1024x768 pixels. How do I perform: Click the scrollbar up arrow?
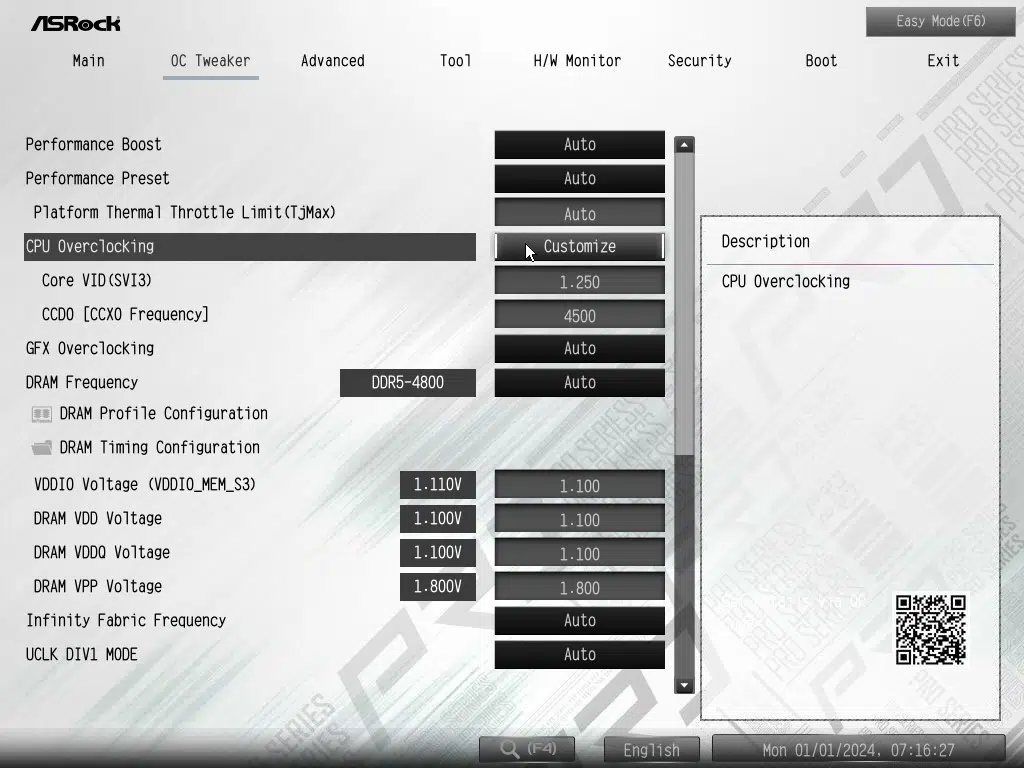click(684, 145)
